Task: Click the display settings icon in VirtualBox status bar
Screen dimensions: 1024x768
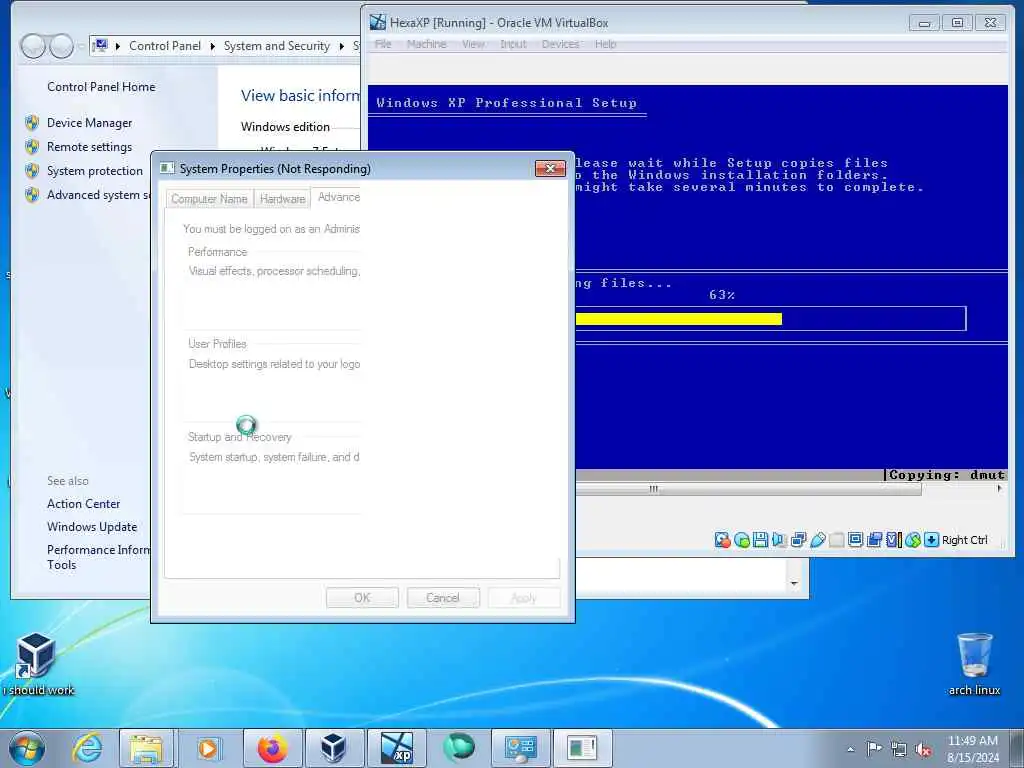Action: (856, 540)
